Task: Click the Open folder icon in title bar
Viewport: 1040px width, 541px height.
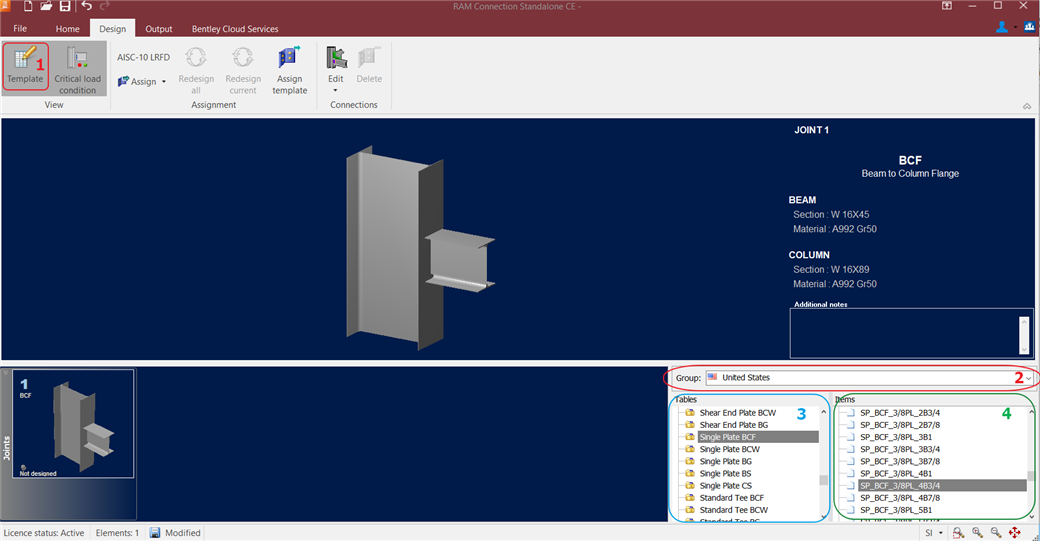Action: pos(46,7)
